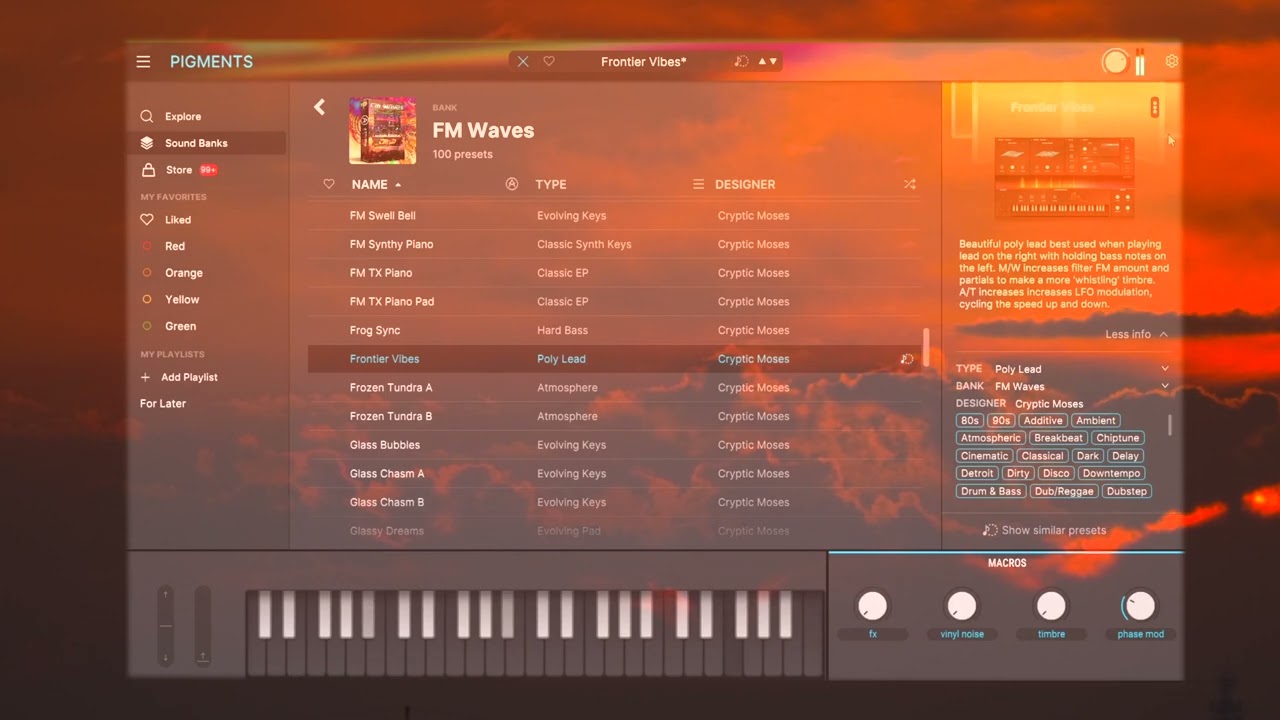This screenshot has width=1280, height=720.
Task: Toggle the Chiptune tag
Action: point(1117,438)
